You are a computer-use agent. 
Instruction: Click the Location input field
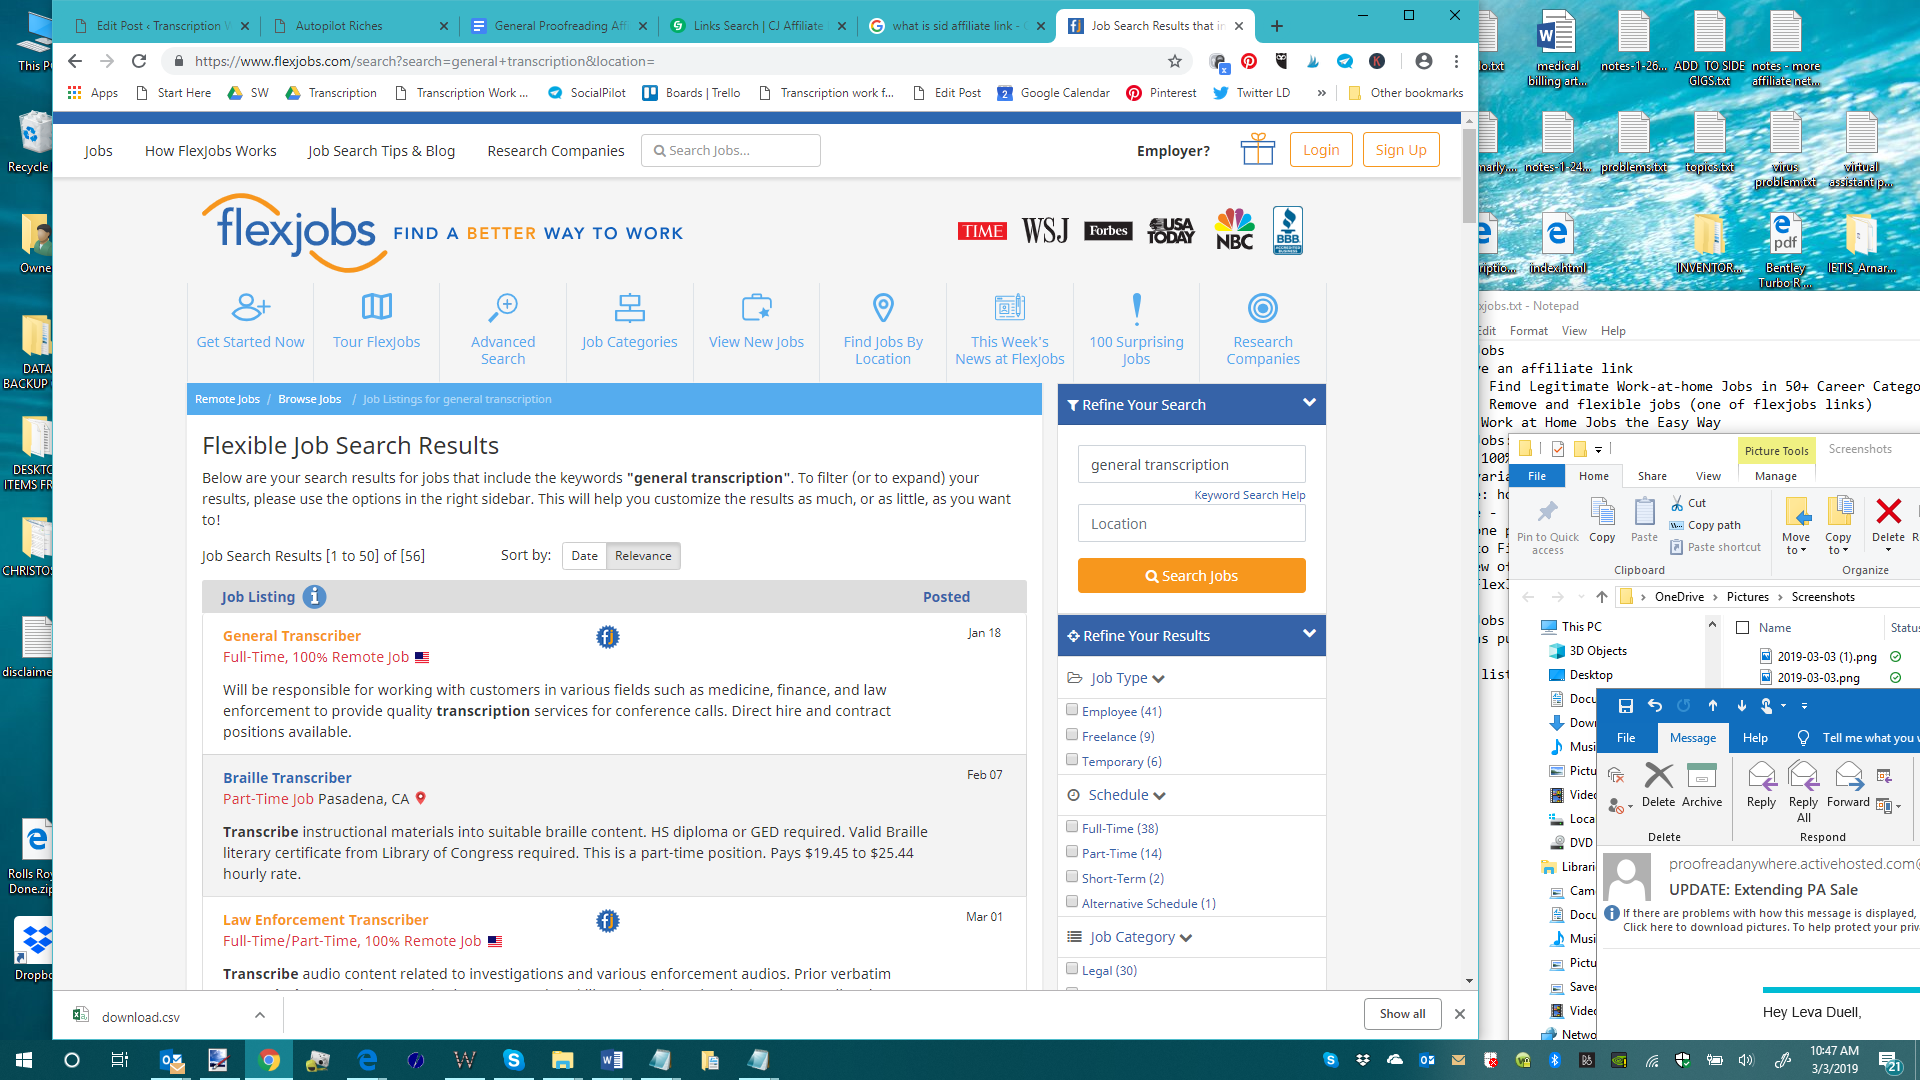(x=1191, y=524)
